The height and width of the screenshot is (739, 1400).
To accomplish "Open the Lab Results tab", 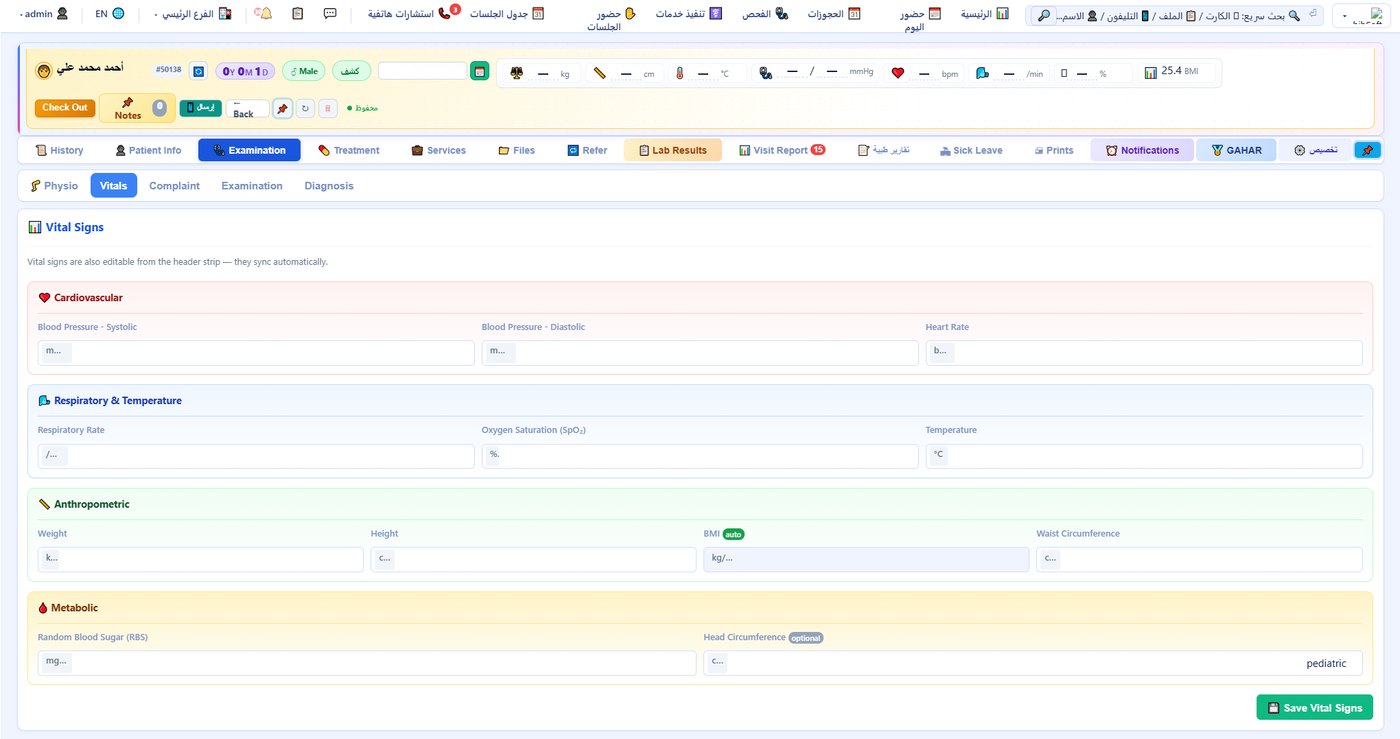I will point(673,150).
